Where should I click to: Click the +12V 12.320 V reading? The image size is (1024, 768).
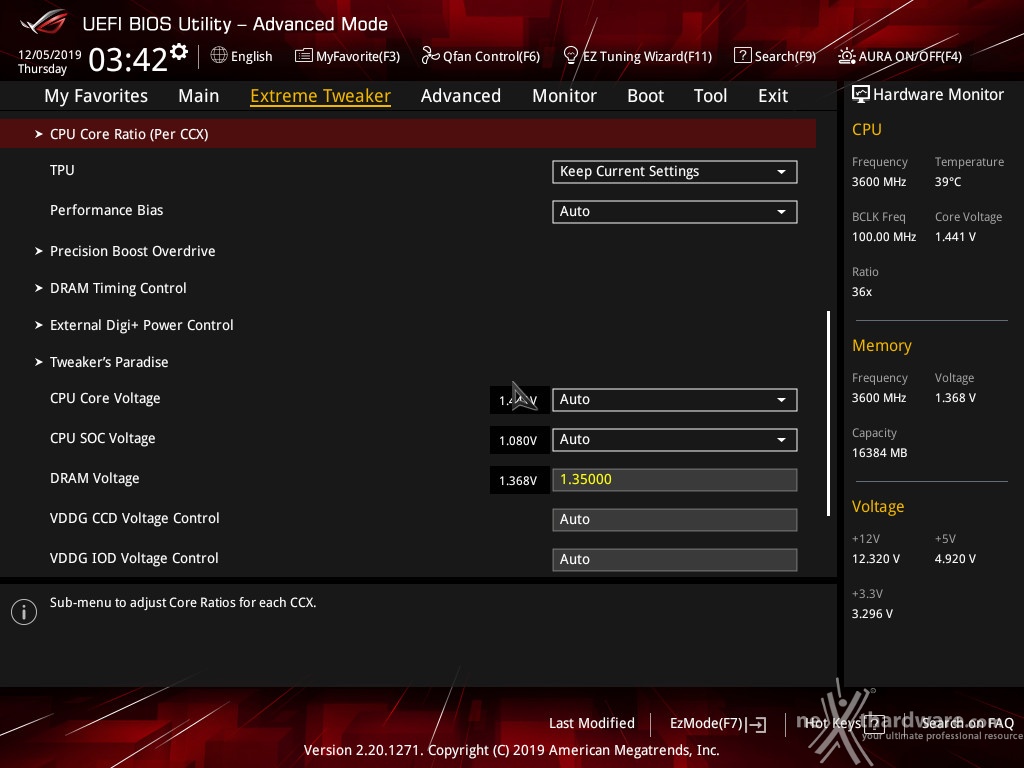point(876,558)
